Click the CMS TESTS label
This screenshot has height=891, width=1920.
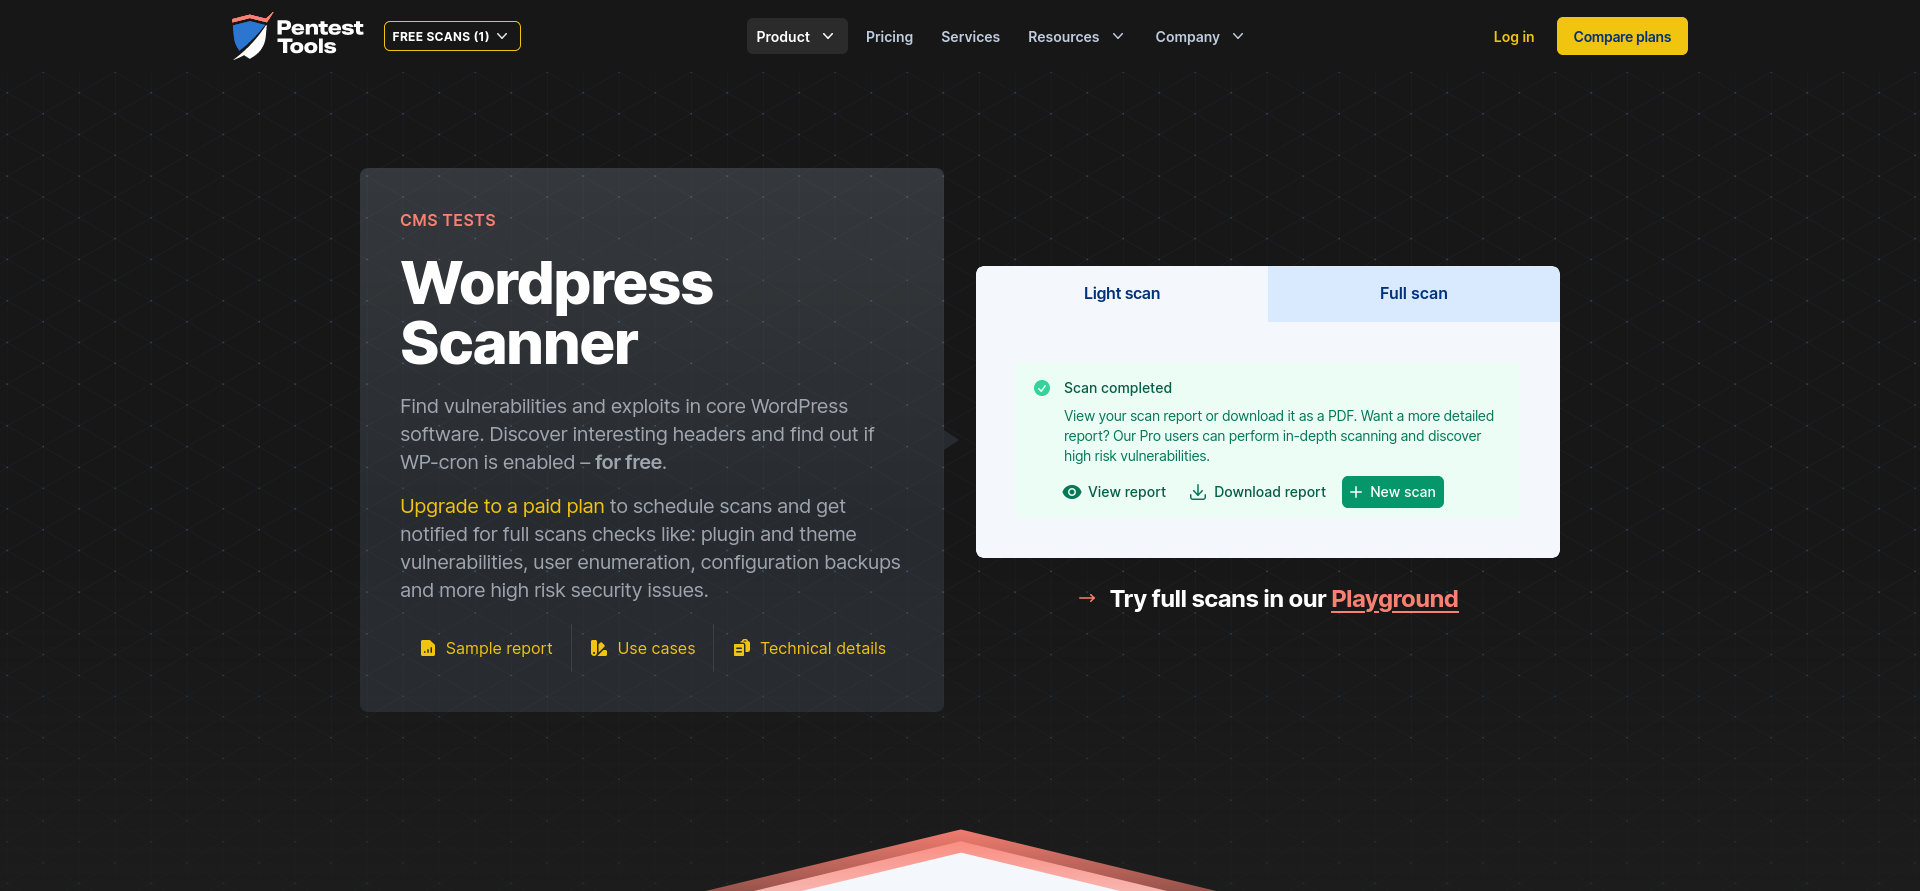click(448, 220)
